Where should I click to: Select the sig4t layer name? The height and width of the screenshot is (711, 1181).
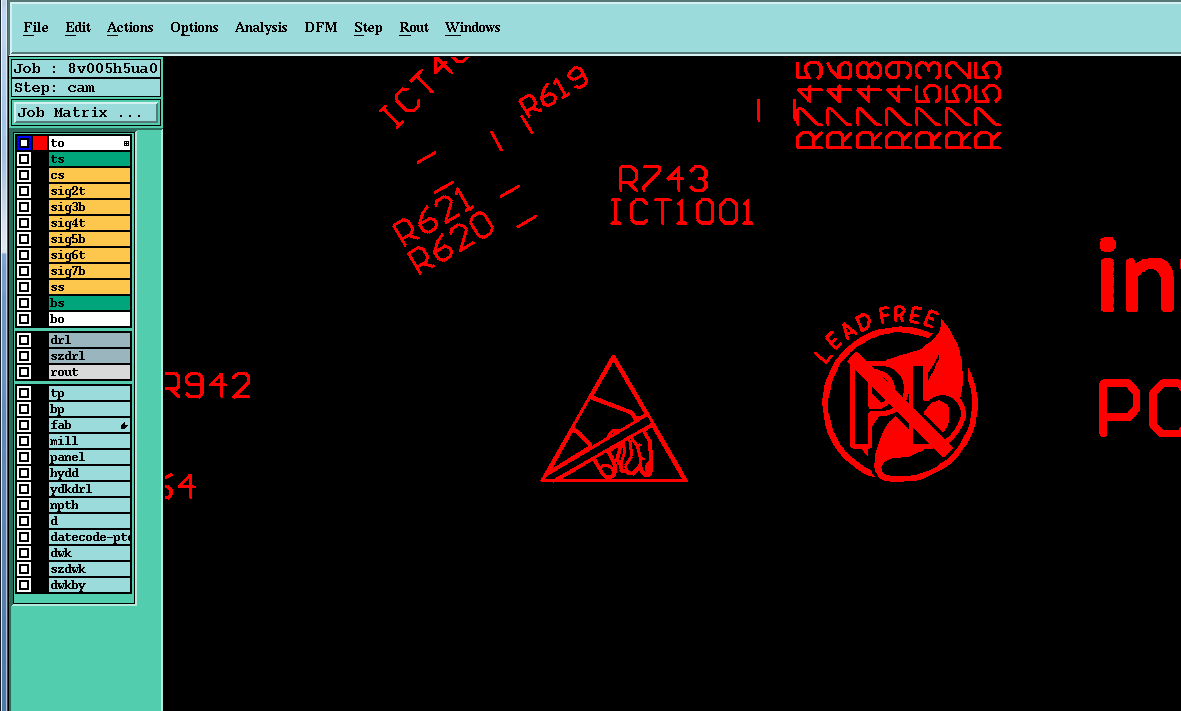90,223
